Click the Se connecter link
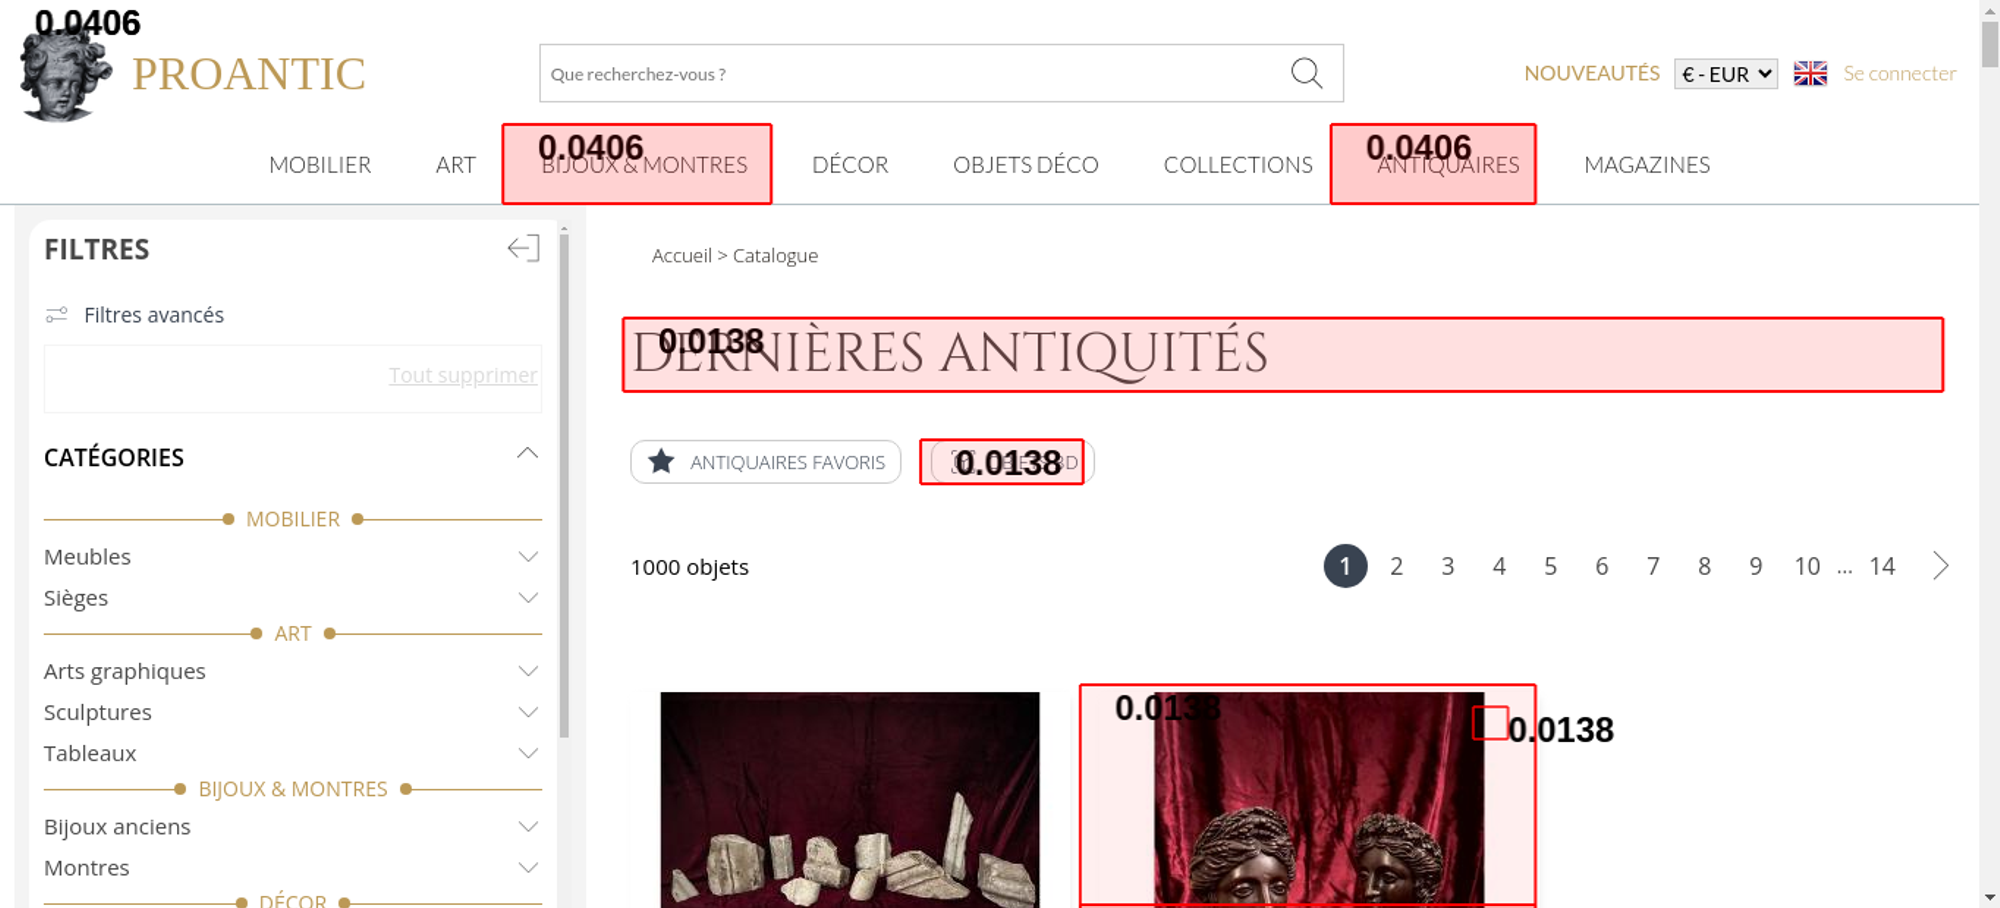Screen dimensions: 2000x908 click(1899, 73)
